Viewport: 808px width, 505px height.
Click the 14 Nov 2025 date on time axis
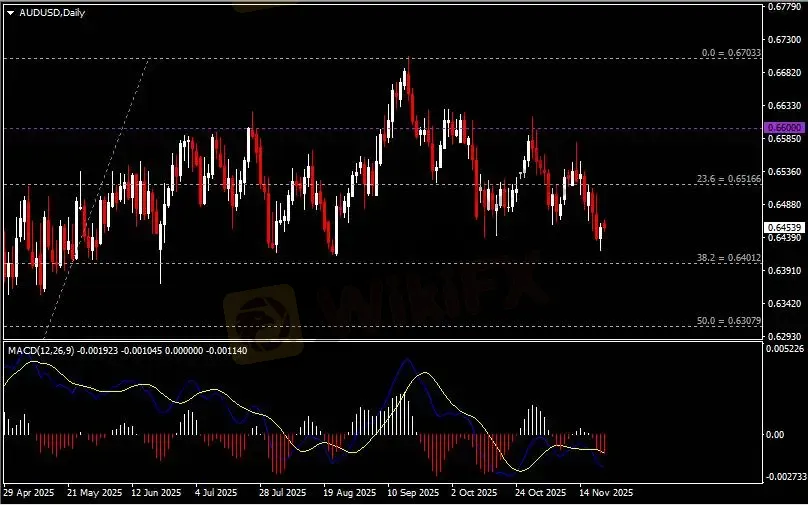click(608, 493)
